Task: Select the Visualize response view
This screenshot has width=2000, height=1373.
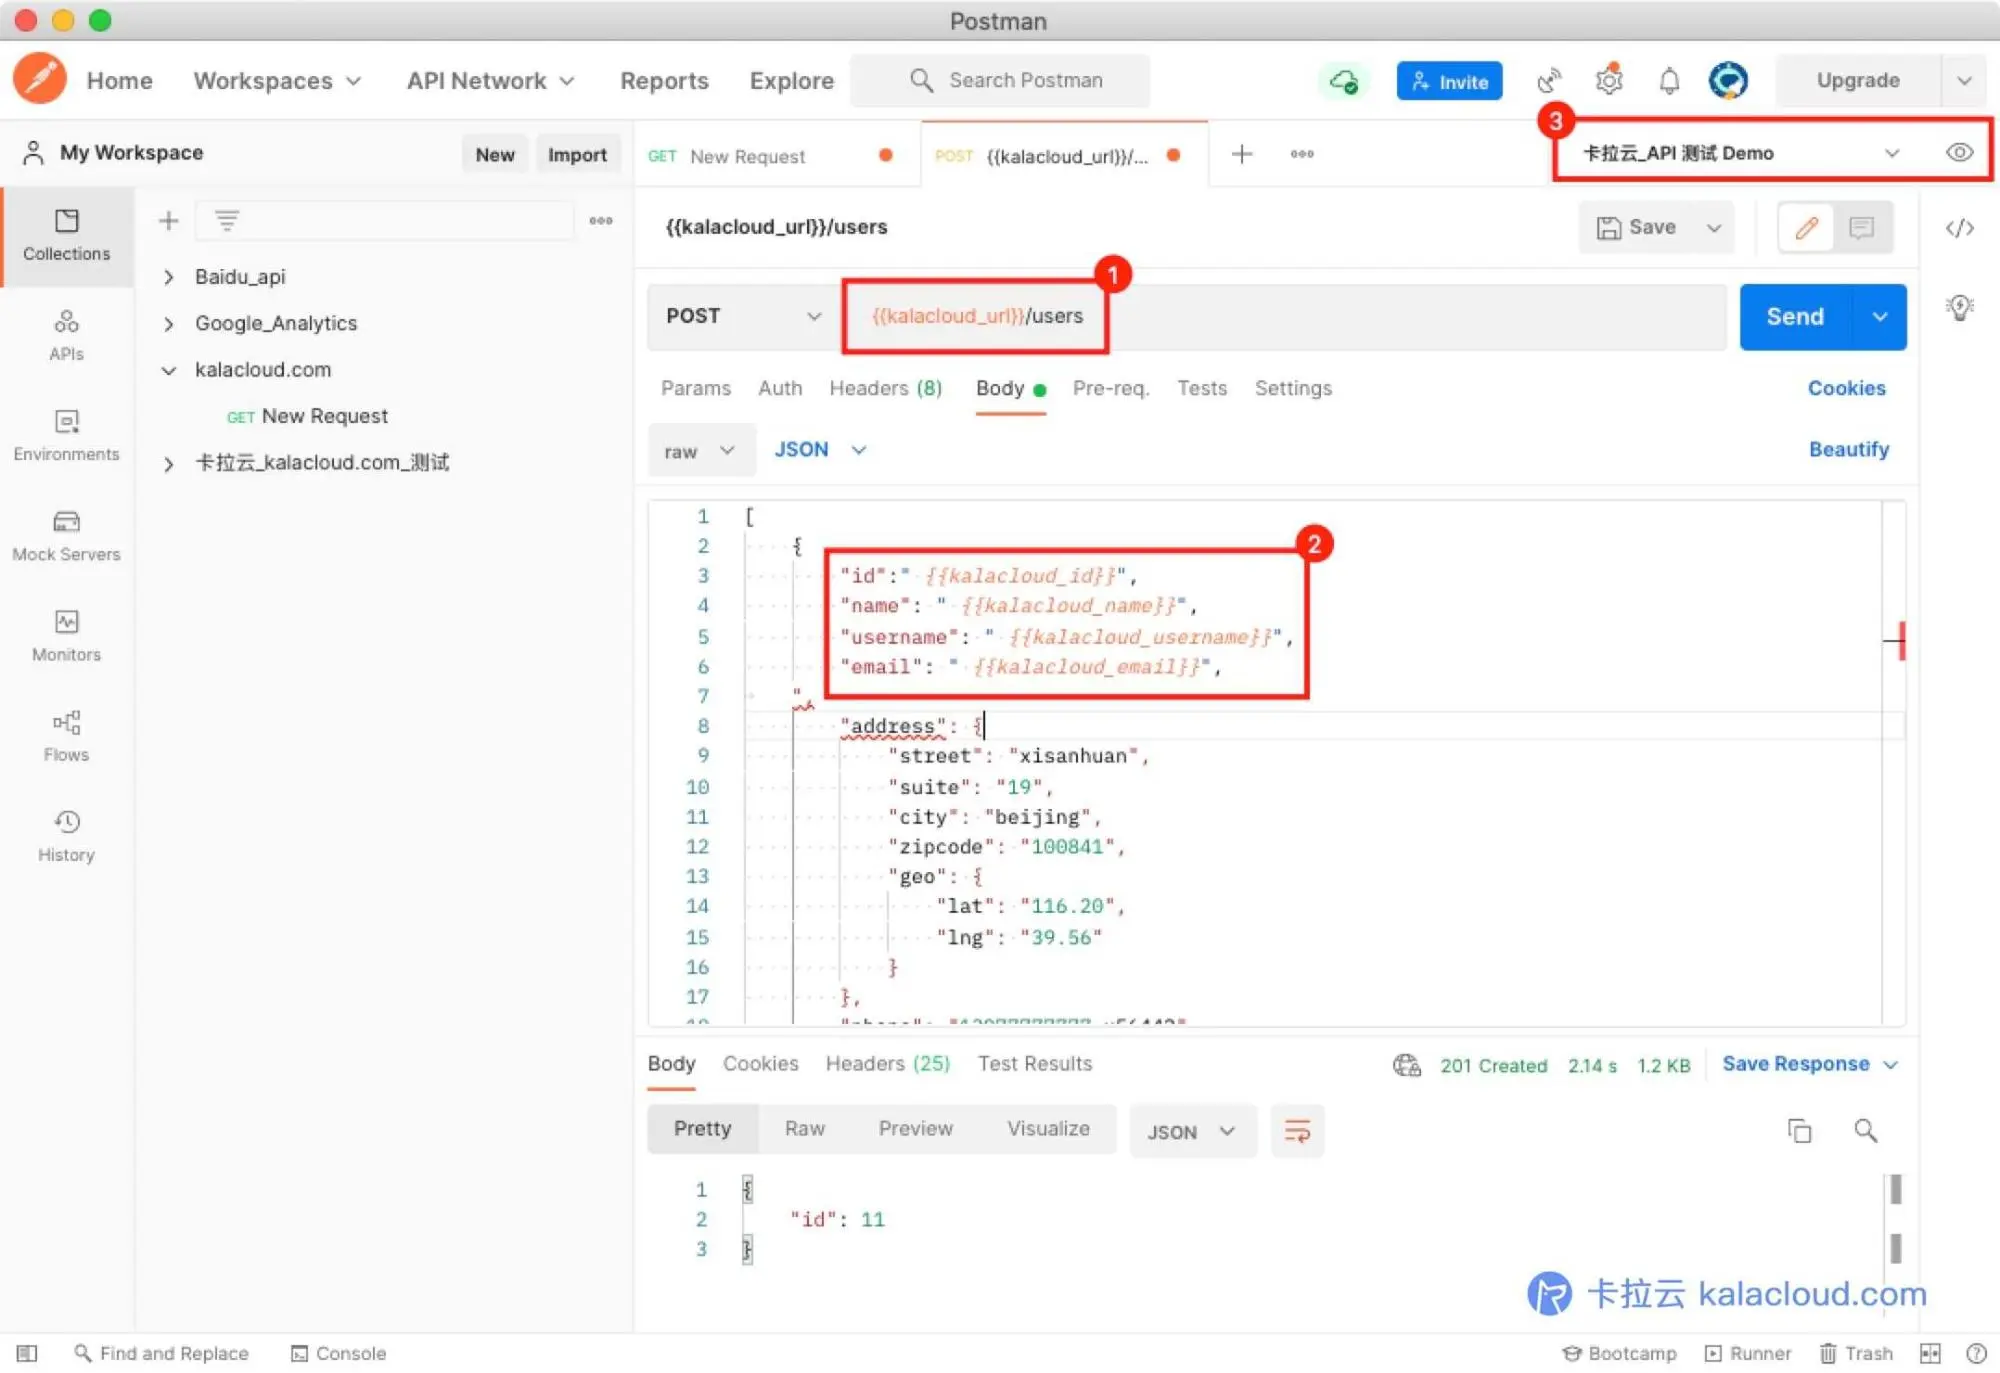Action: [1047, 1129]
